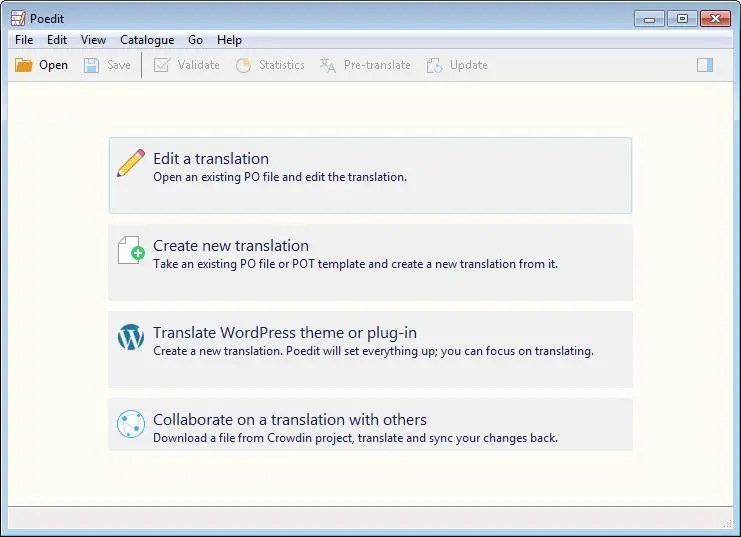This screenshot has height=537, width=741.
Task: Select Create new translation option
Action: click(x=370, y=262)
